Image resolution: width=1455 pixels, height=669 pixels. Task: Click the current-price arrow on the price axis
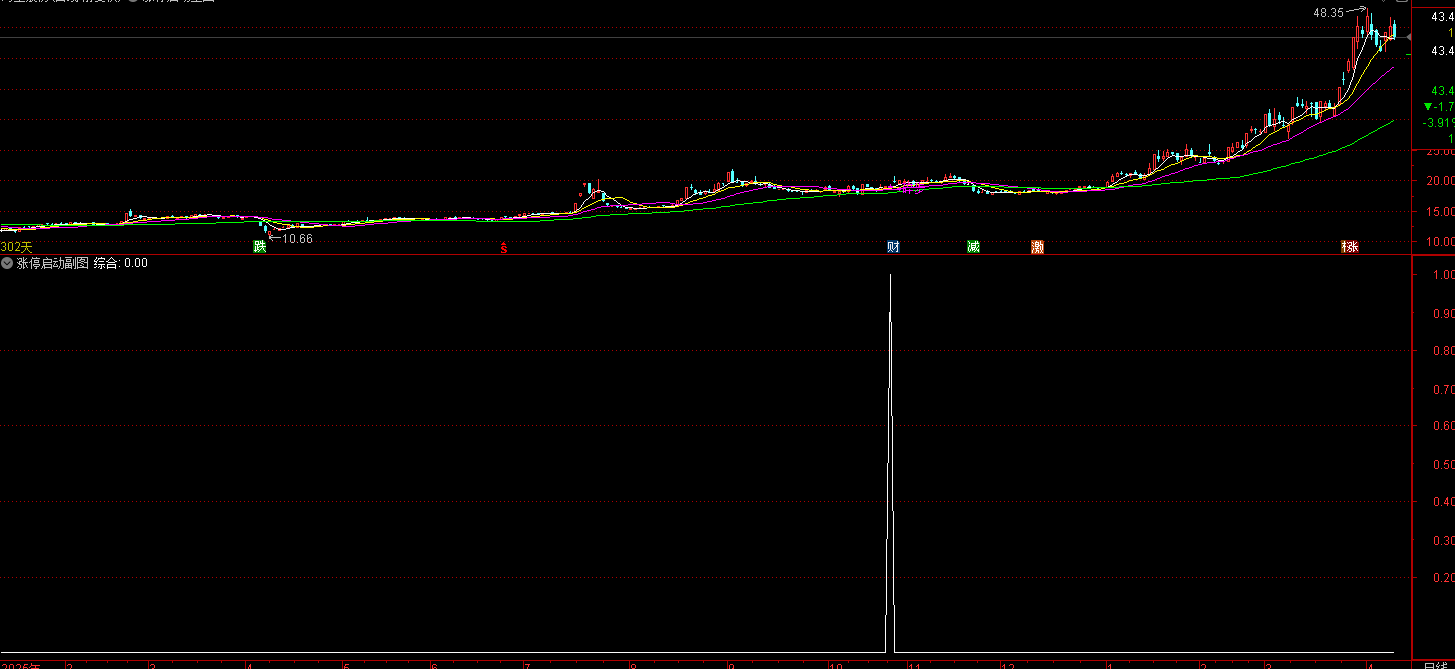click(x=1409, y=37)
